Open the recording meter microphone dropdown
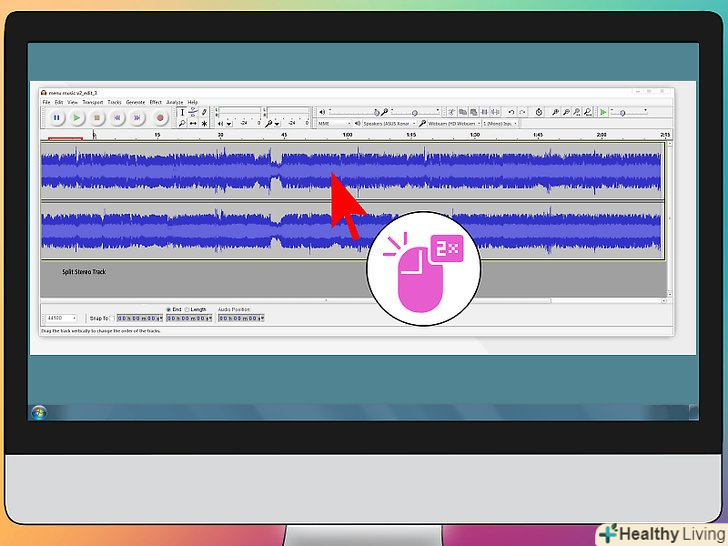 click(x=277, y=124)
